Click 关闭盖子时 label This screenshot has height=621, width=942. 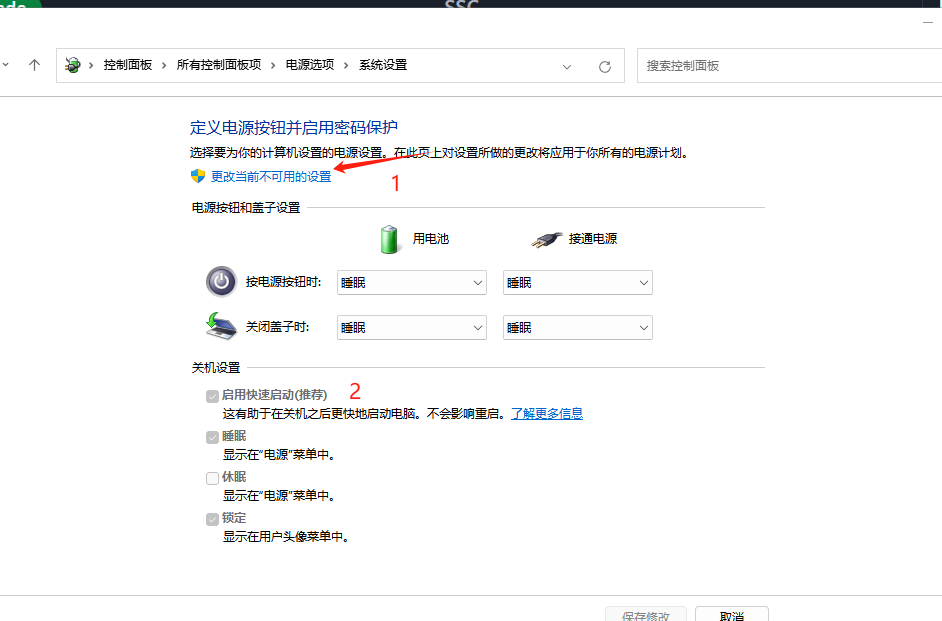(x=278, y=327)
